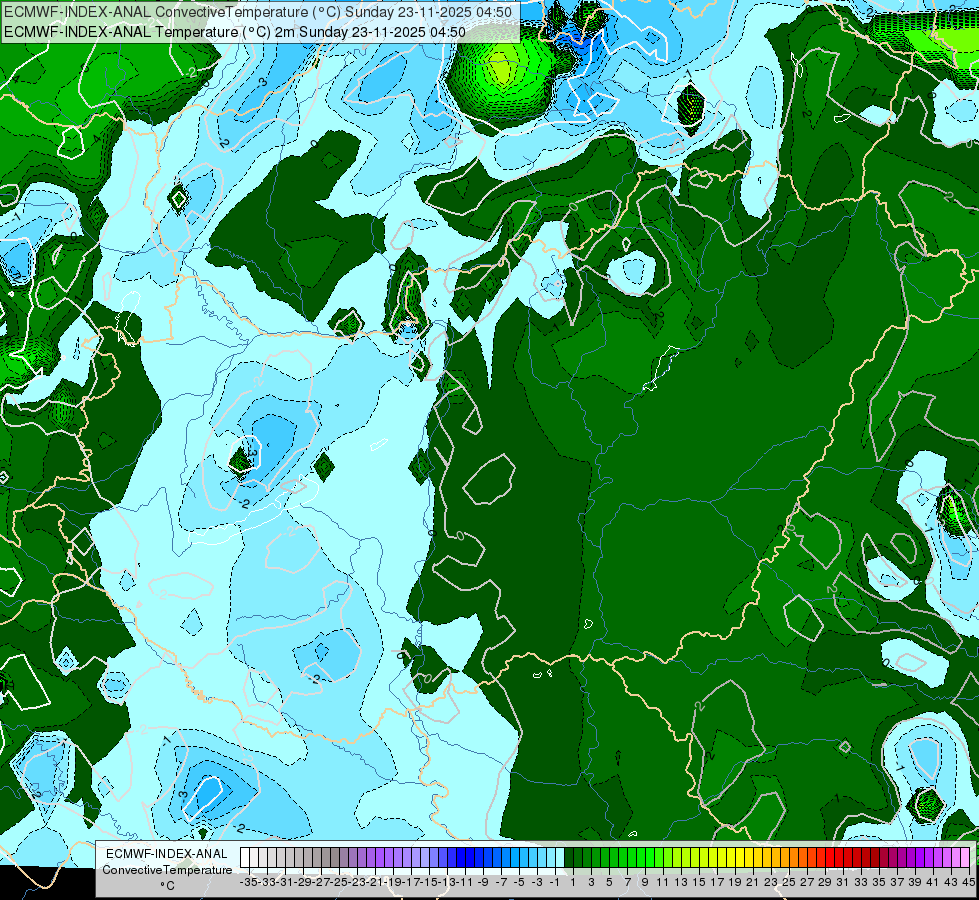Click the 31 scale value
This screenshot has width=979, height=900.
[x=844, y=882]
